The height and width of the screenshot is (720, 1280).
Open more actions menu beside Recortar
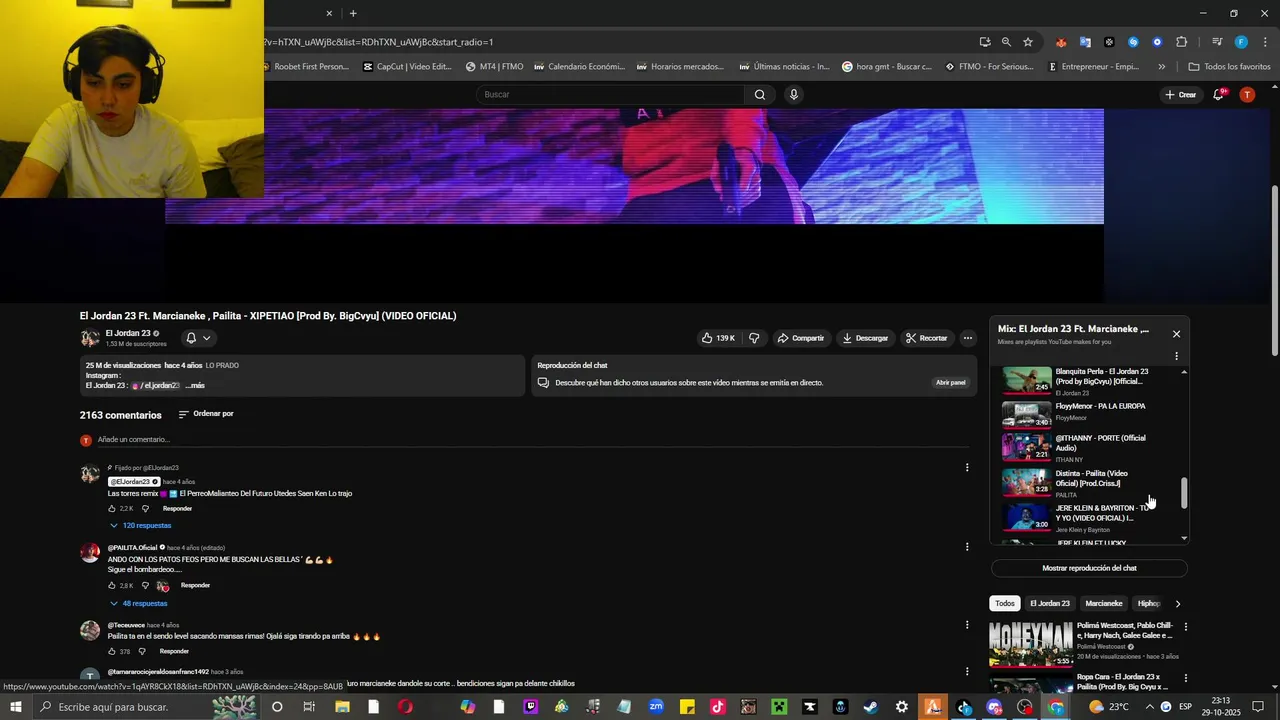[968, 338]
